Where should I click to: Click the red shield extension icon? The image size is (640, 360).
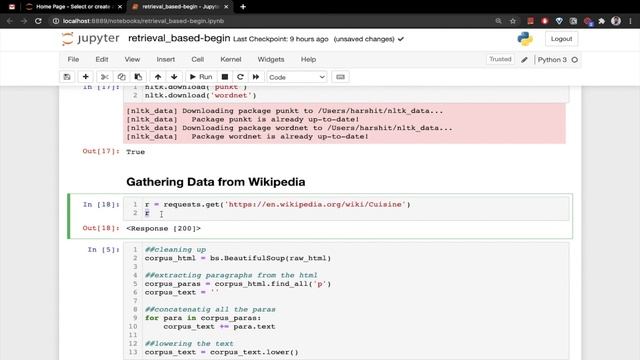coord(544,21)
